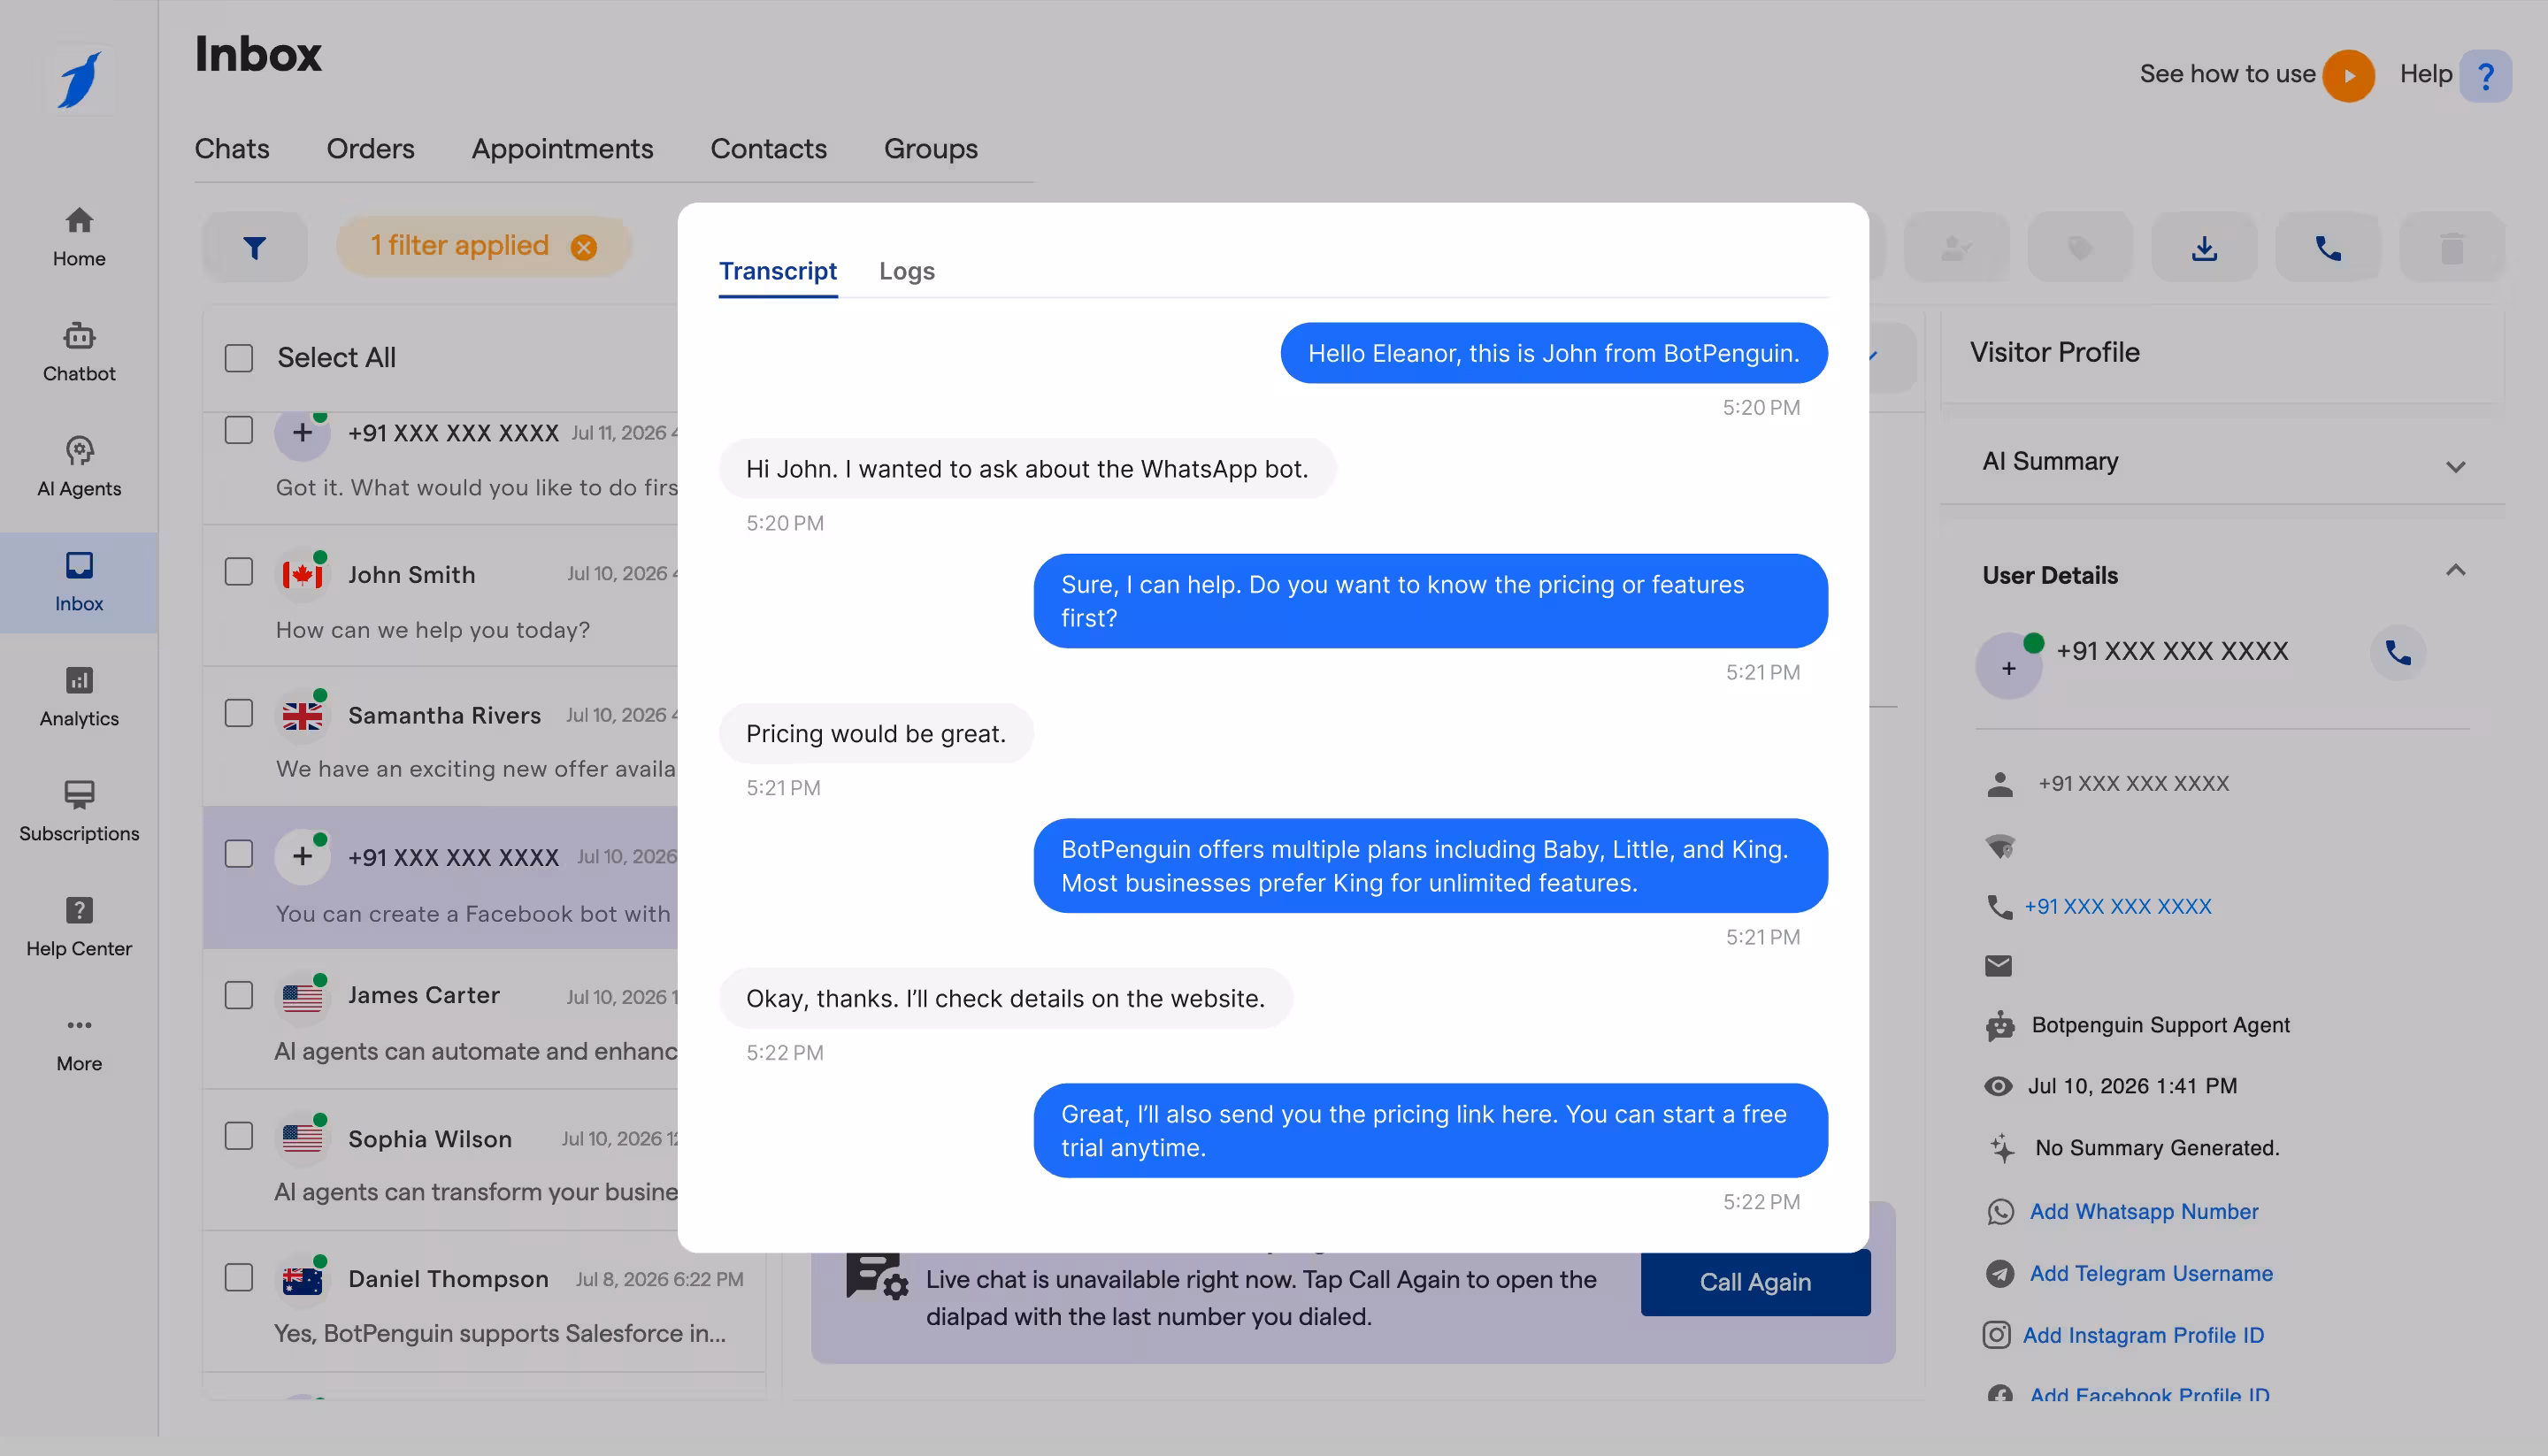Open the Daniel Thompson conversation
This screenshot has width=2548, height=1456.
click(x=484, y=1302)
